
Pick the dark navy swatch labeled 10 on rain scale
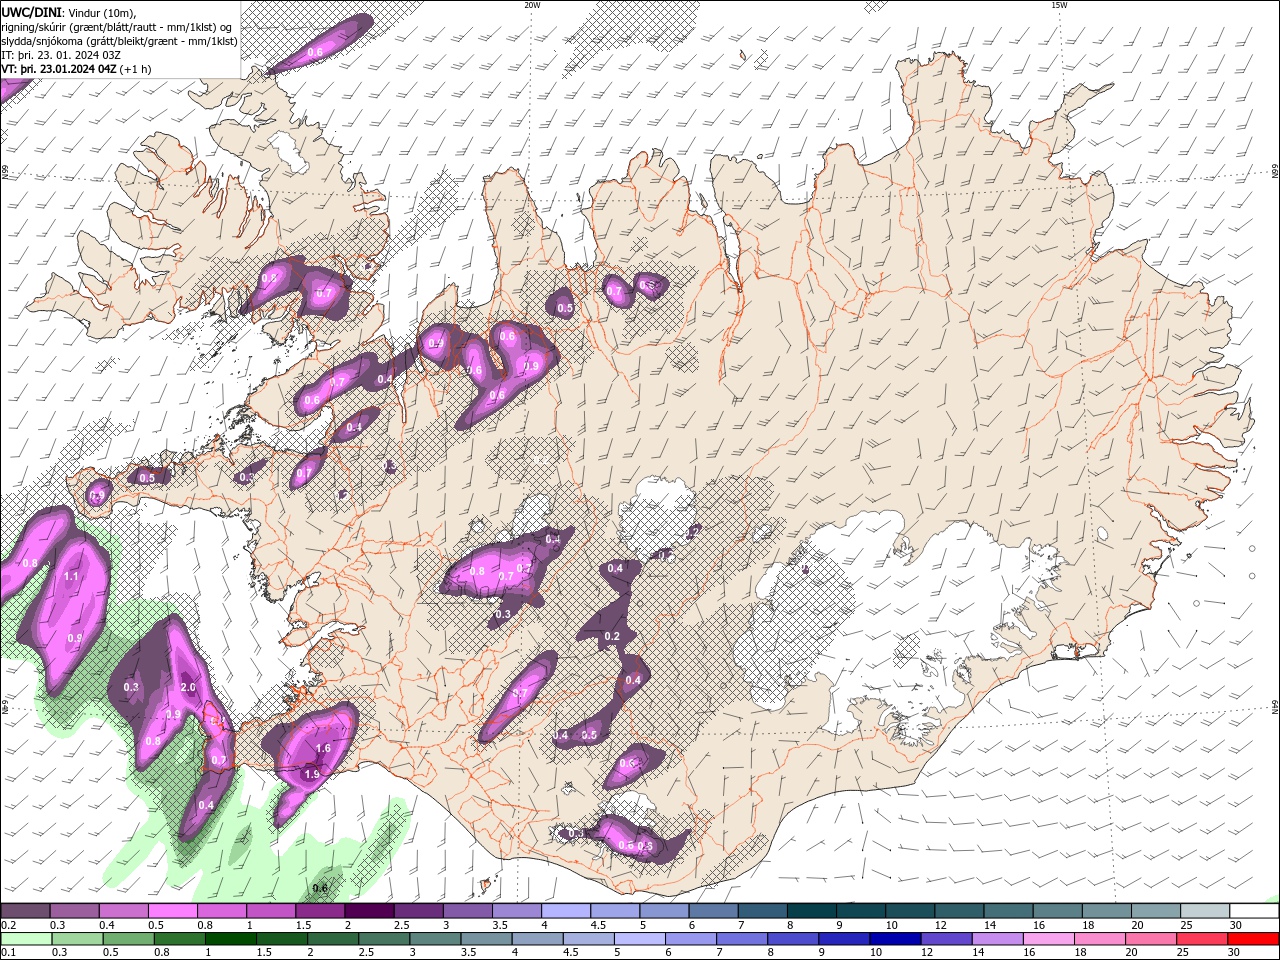895,938
